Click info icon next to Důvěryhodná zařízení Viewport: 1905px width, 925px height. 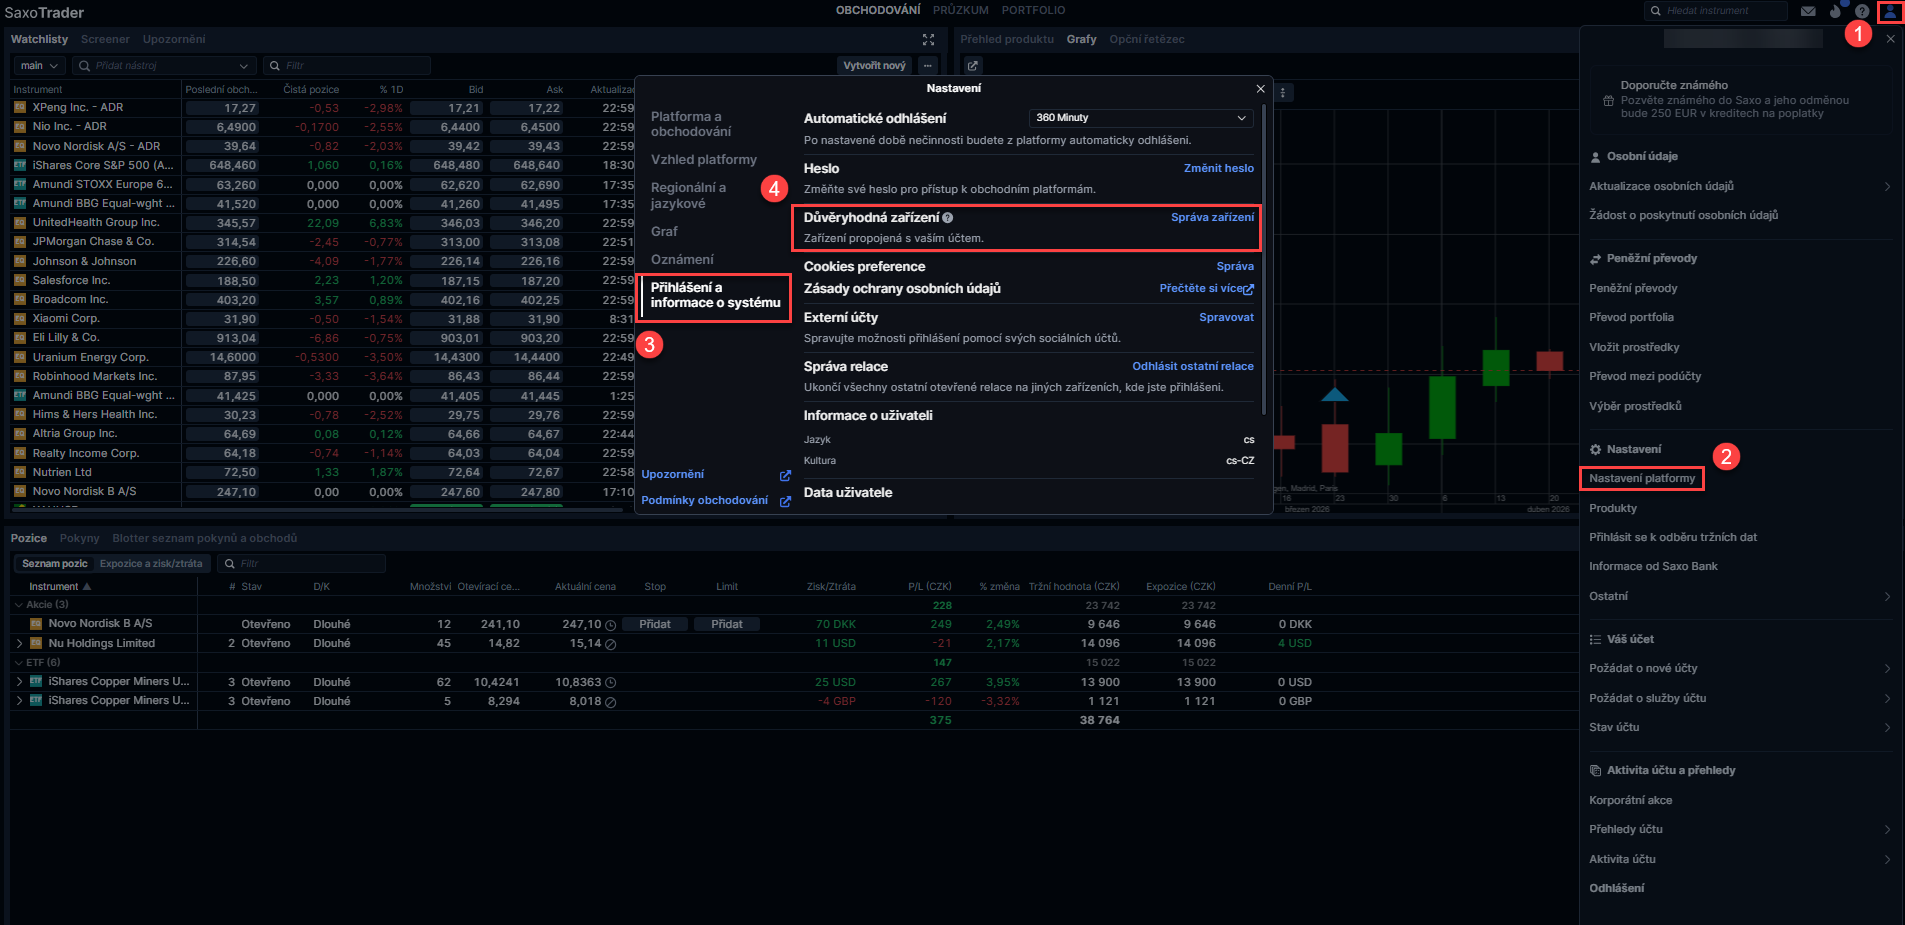(x=947, y=218)
